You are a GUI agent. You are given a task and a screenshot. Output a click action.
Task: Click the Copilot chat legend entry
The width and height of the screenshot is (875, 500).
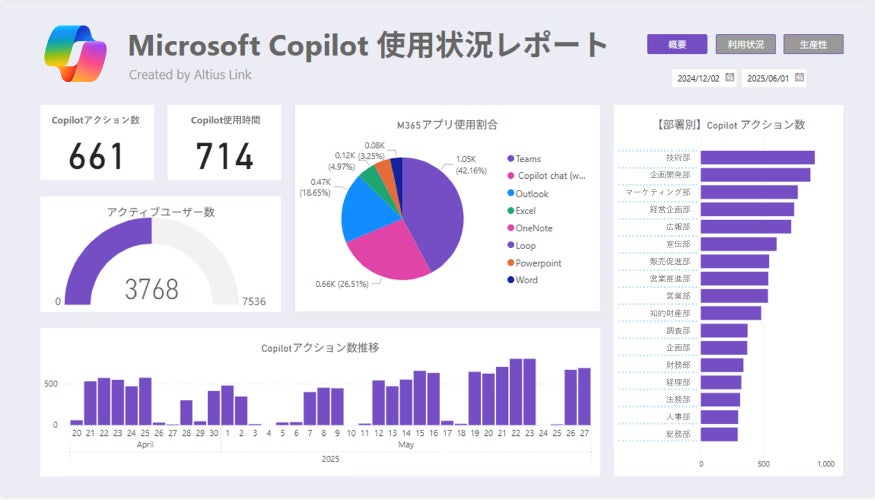tap(546, 176)
